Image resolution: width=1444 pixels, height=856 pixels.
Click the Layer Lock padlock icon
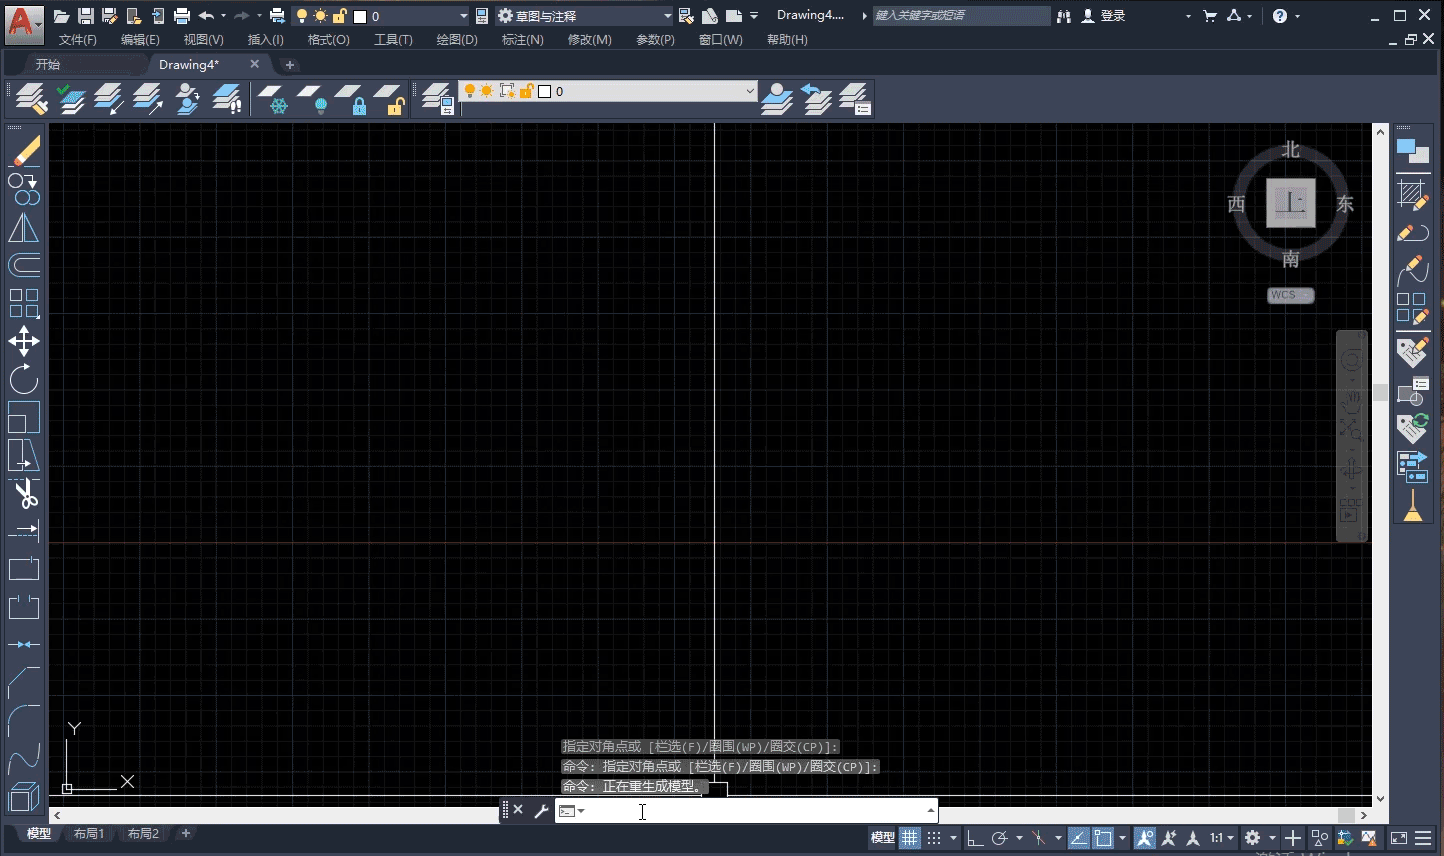(351, 99)
